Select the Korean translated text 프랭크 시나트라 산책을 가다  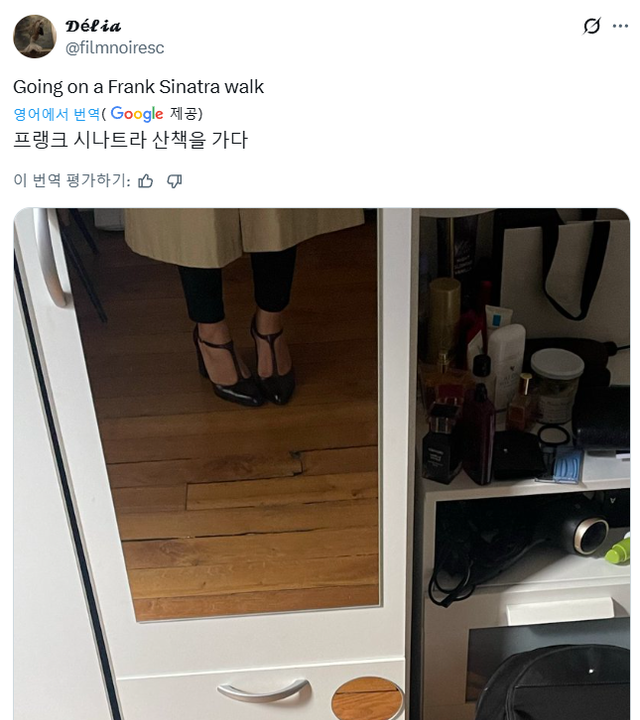coord(131,140)
